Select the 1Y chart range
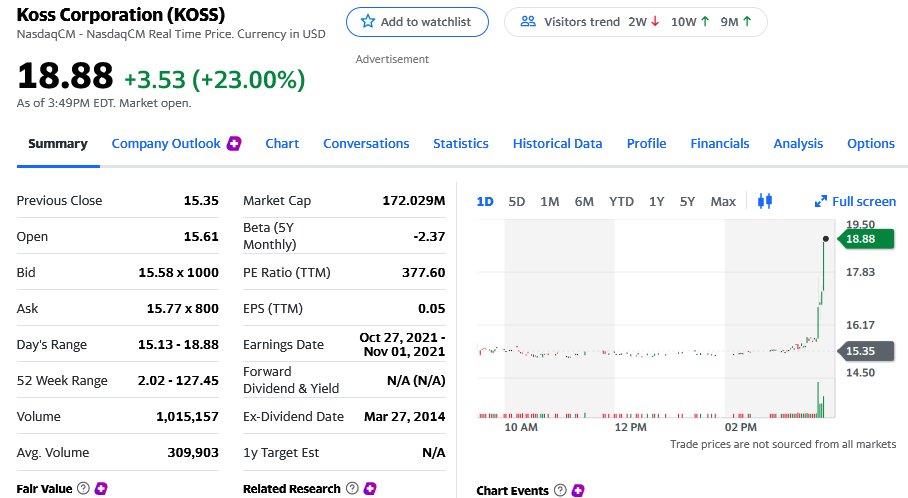 [x=656, y=202]
